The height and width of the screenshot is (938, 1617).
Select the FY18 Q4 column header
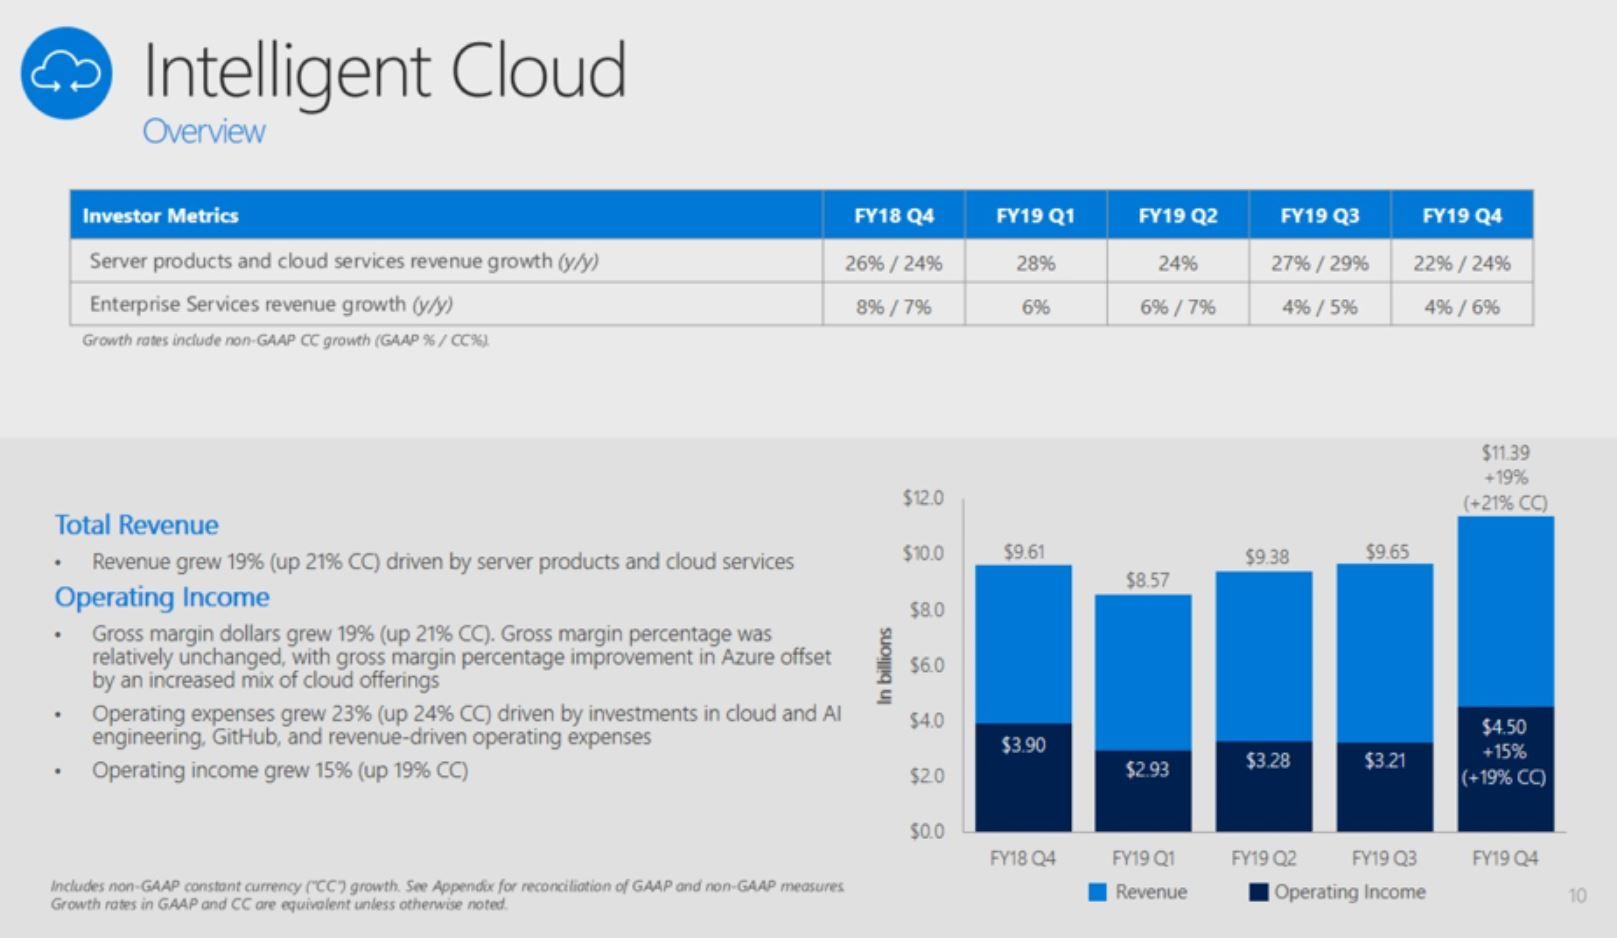893,216
